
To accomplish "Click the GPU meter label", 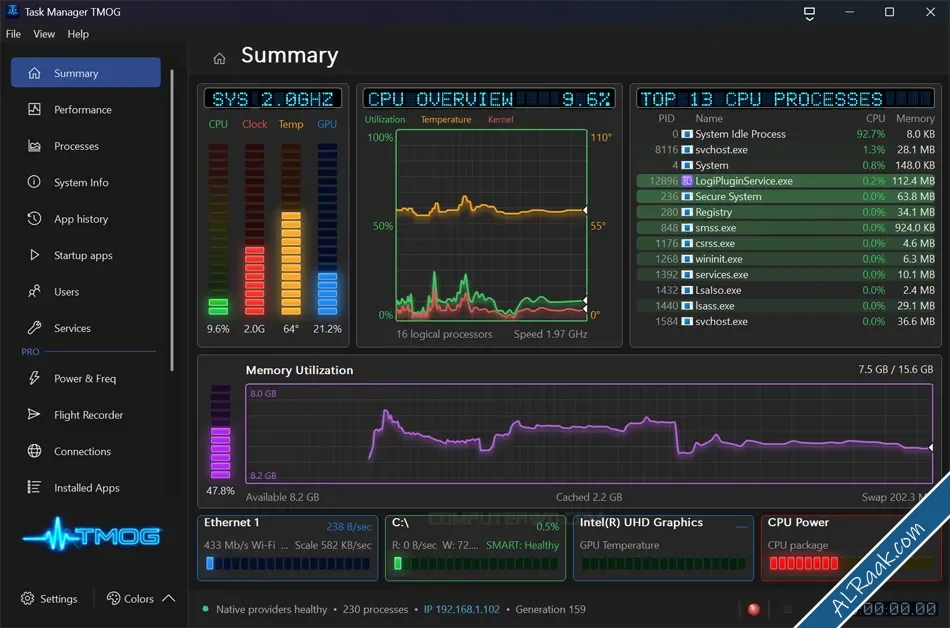I will tap(327, 124).
